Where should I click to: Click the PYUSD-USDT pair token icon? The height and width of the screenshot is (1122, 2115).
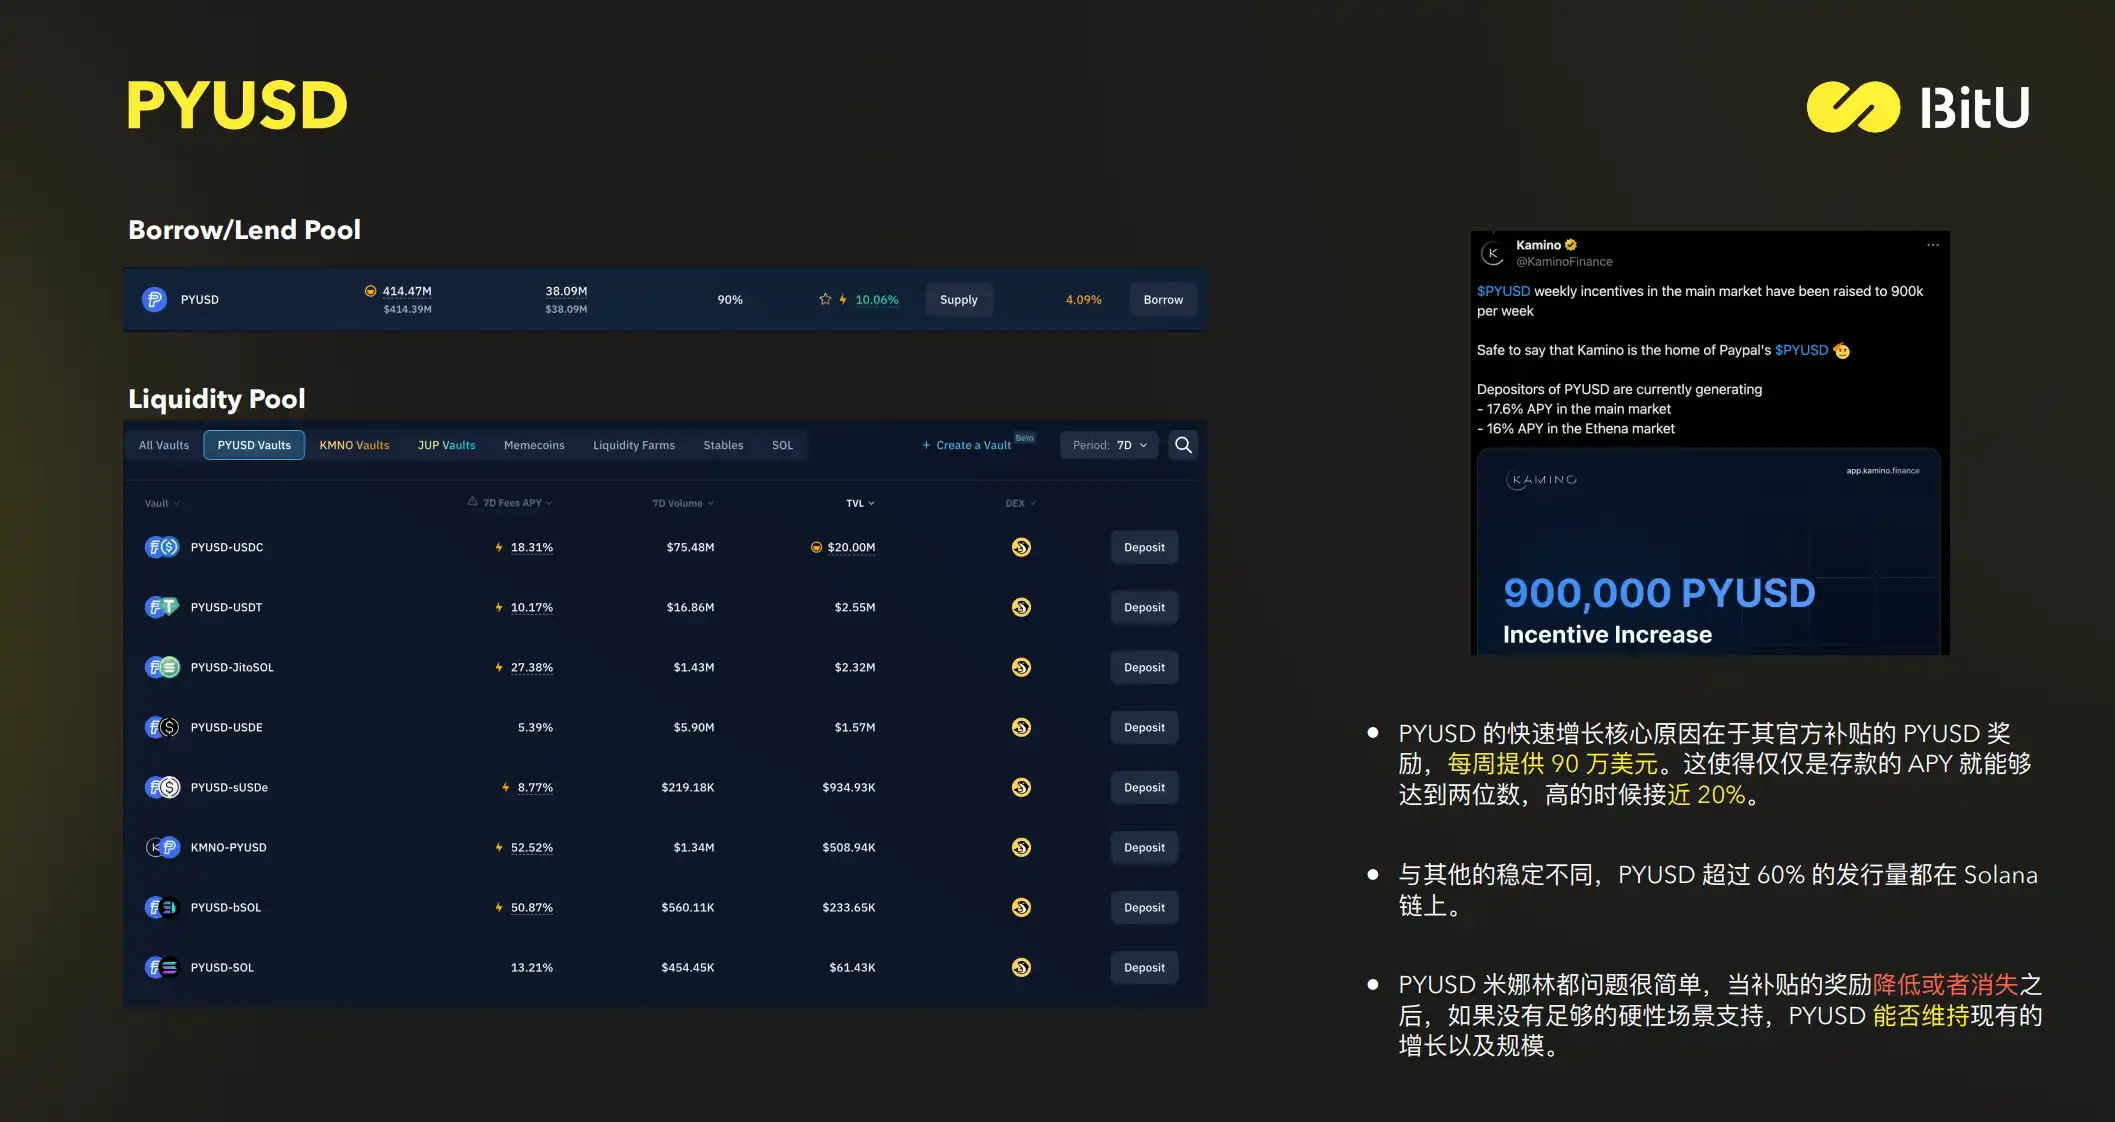pos(162,607)
